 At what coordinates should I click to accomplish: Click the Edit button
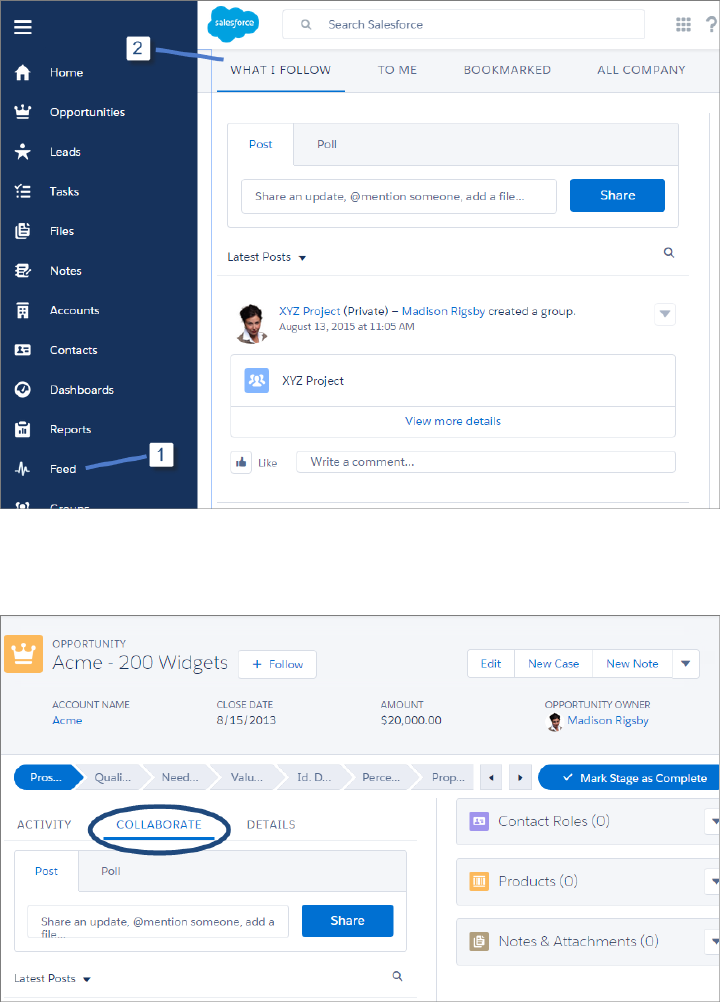[491, 664]
